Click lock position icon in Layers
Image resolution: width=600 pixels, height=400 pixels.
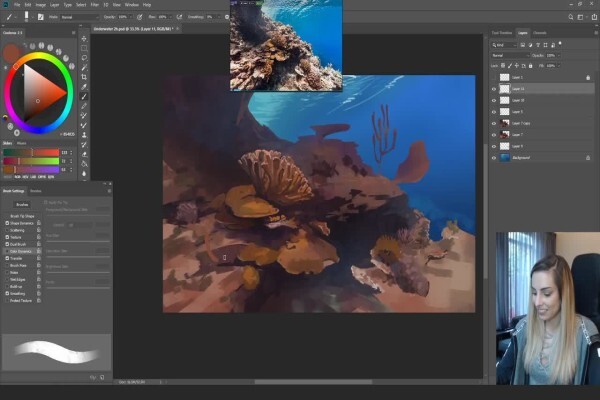[517, 66]
